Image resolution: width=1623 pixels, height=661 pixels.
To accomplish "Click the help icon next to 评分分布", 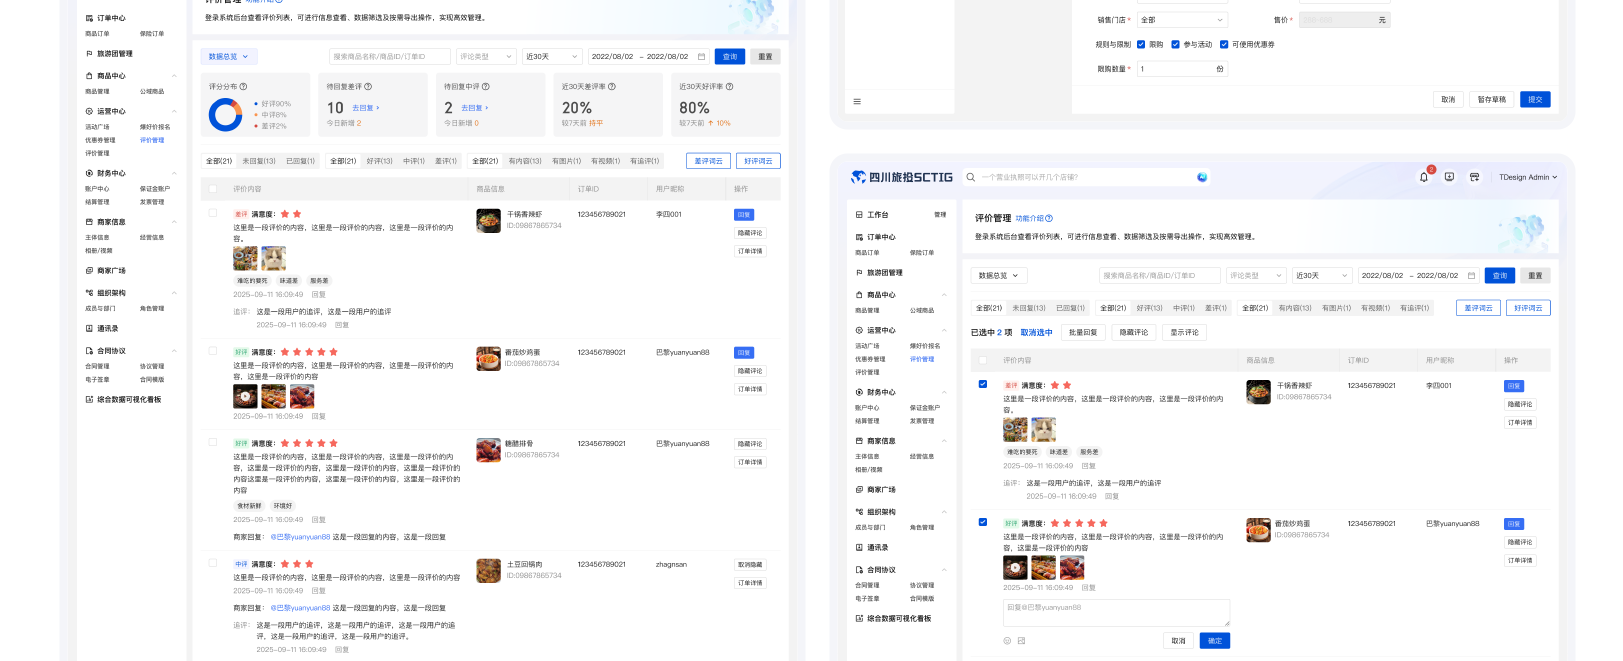I will (243, 87).
